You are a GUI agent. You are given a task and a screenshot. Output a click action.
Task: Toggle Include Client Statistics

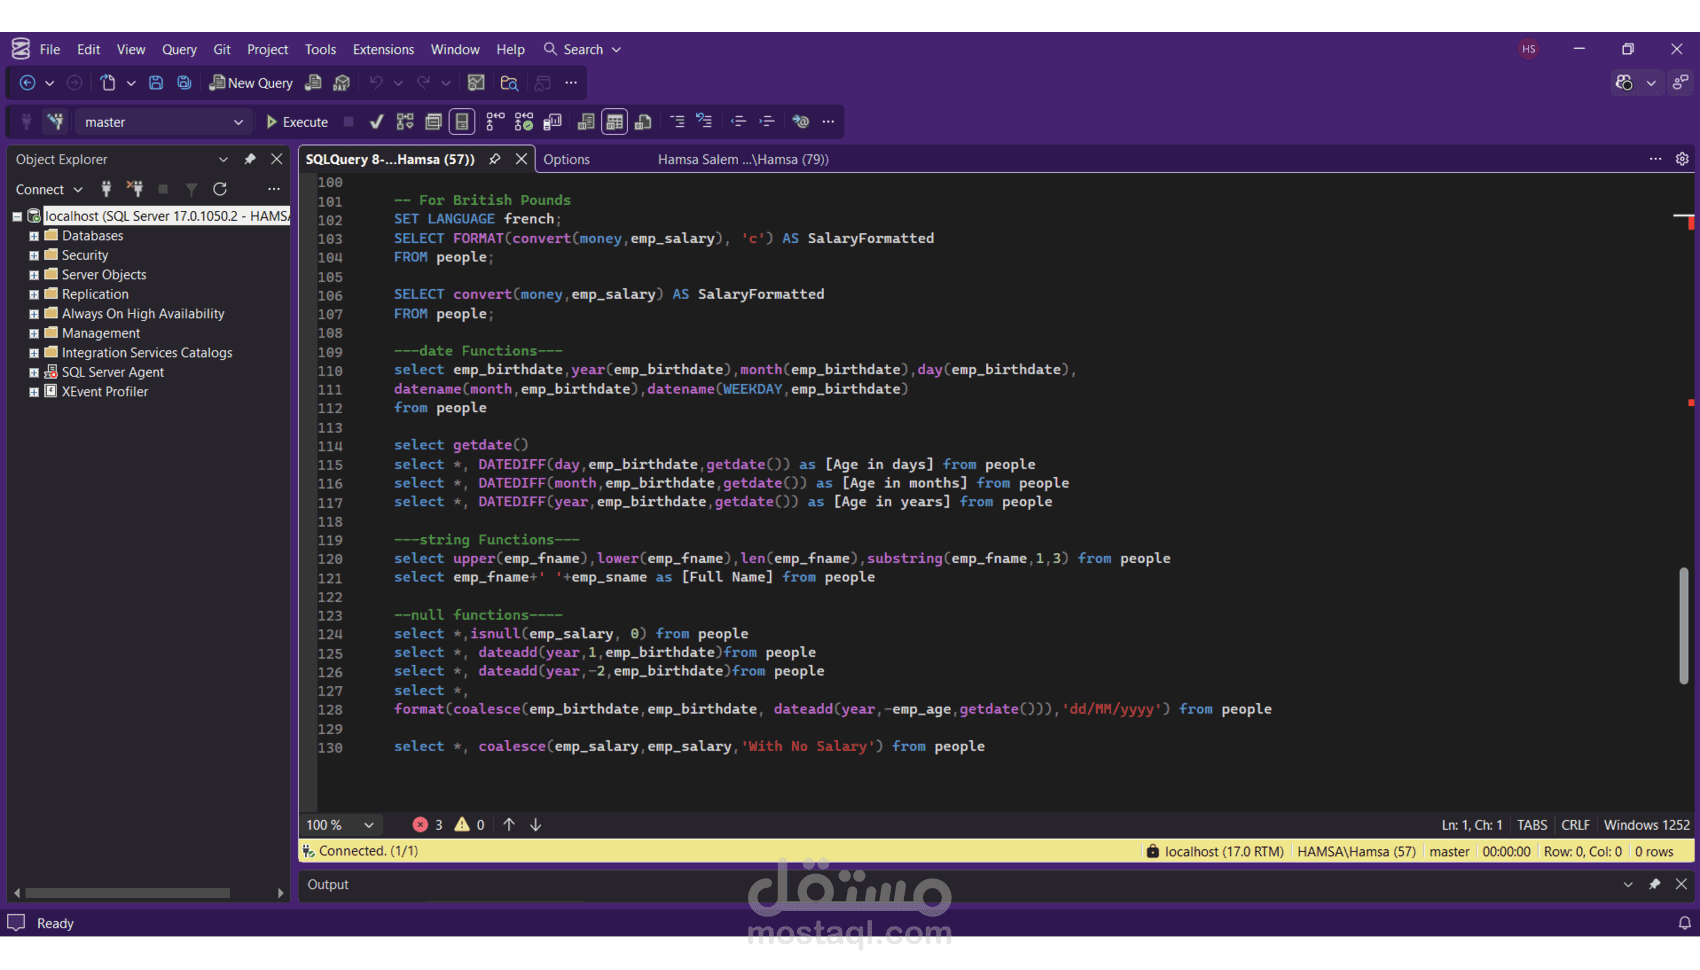coord(552,122)
